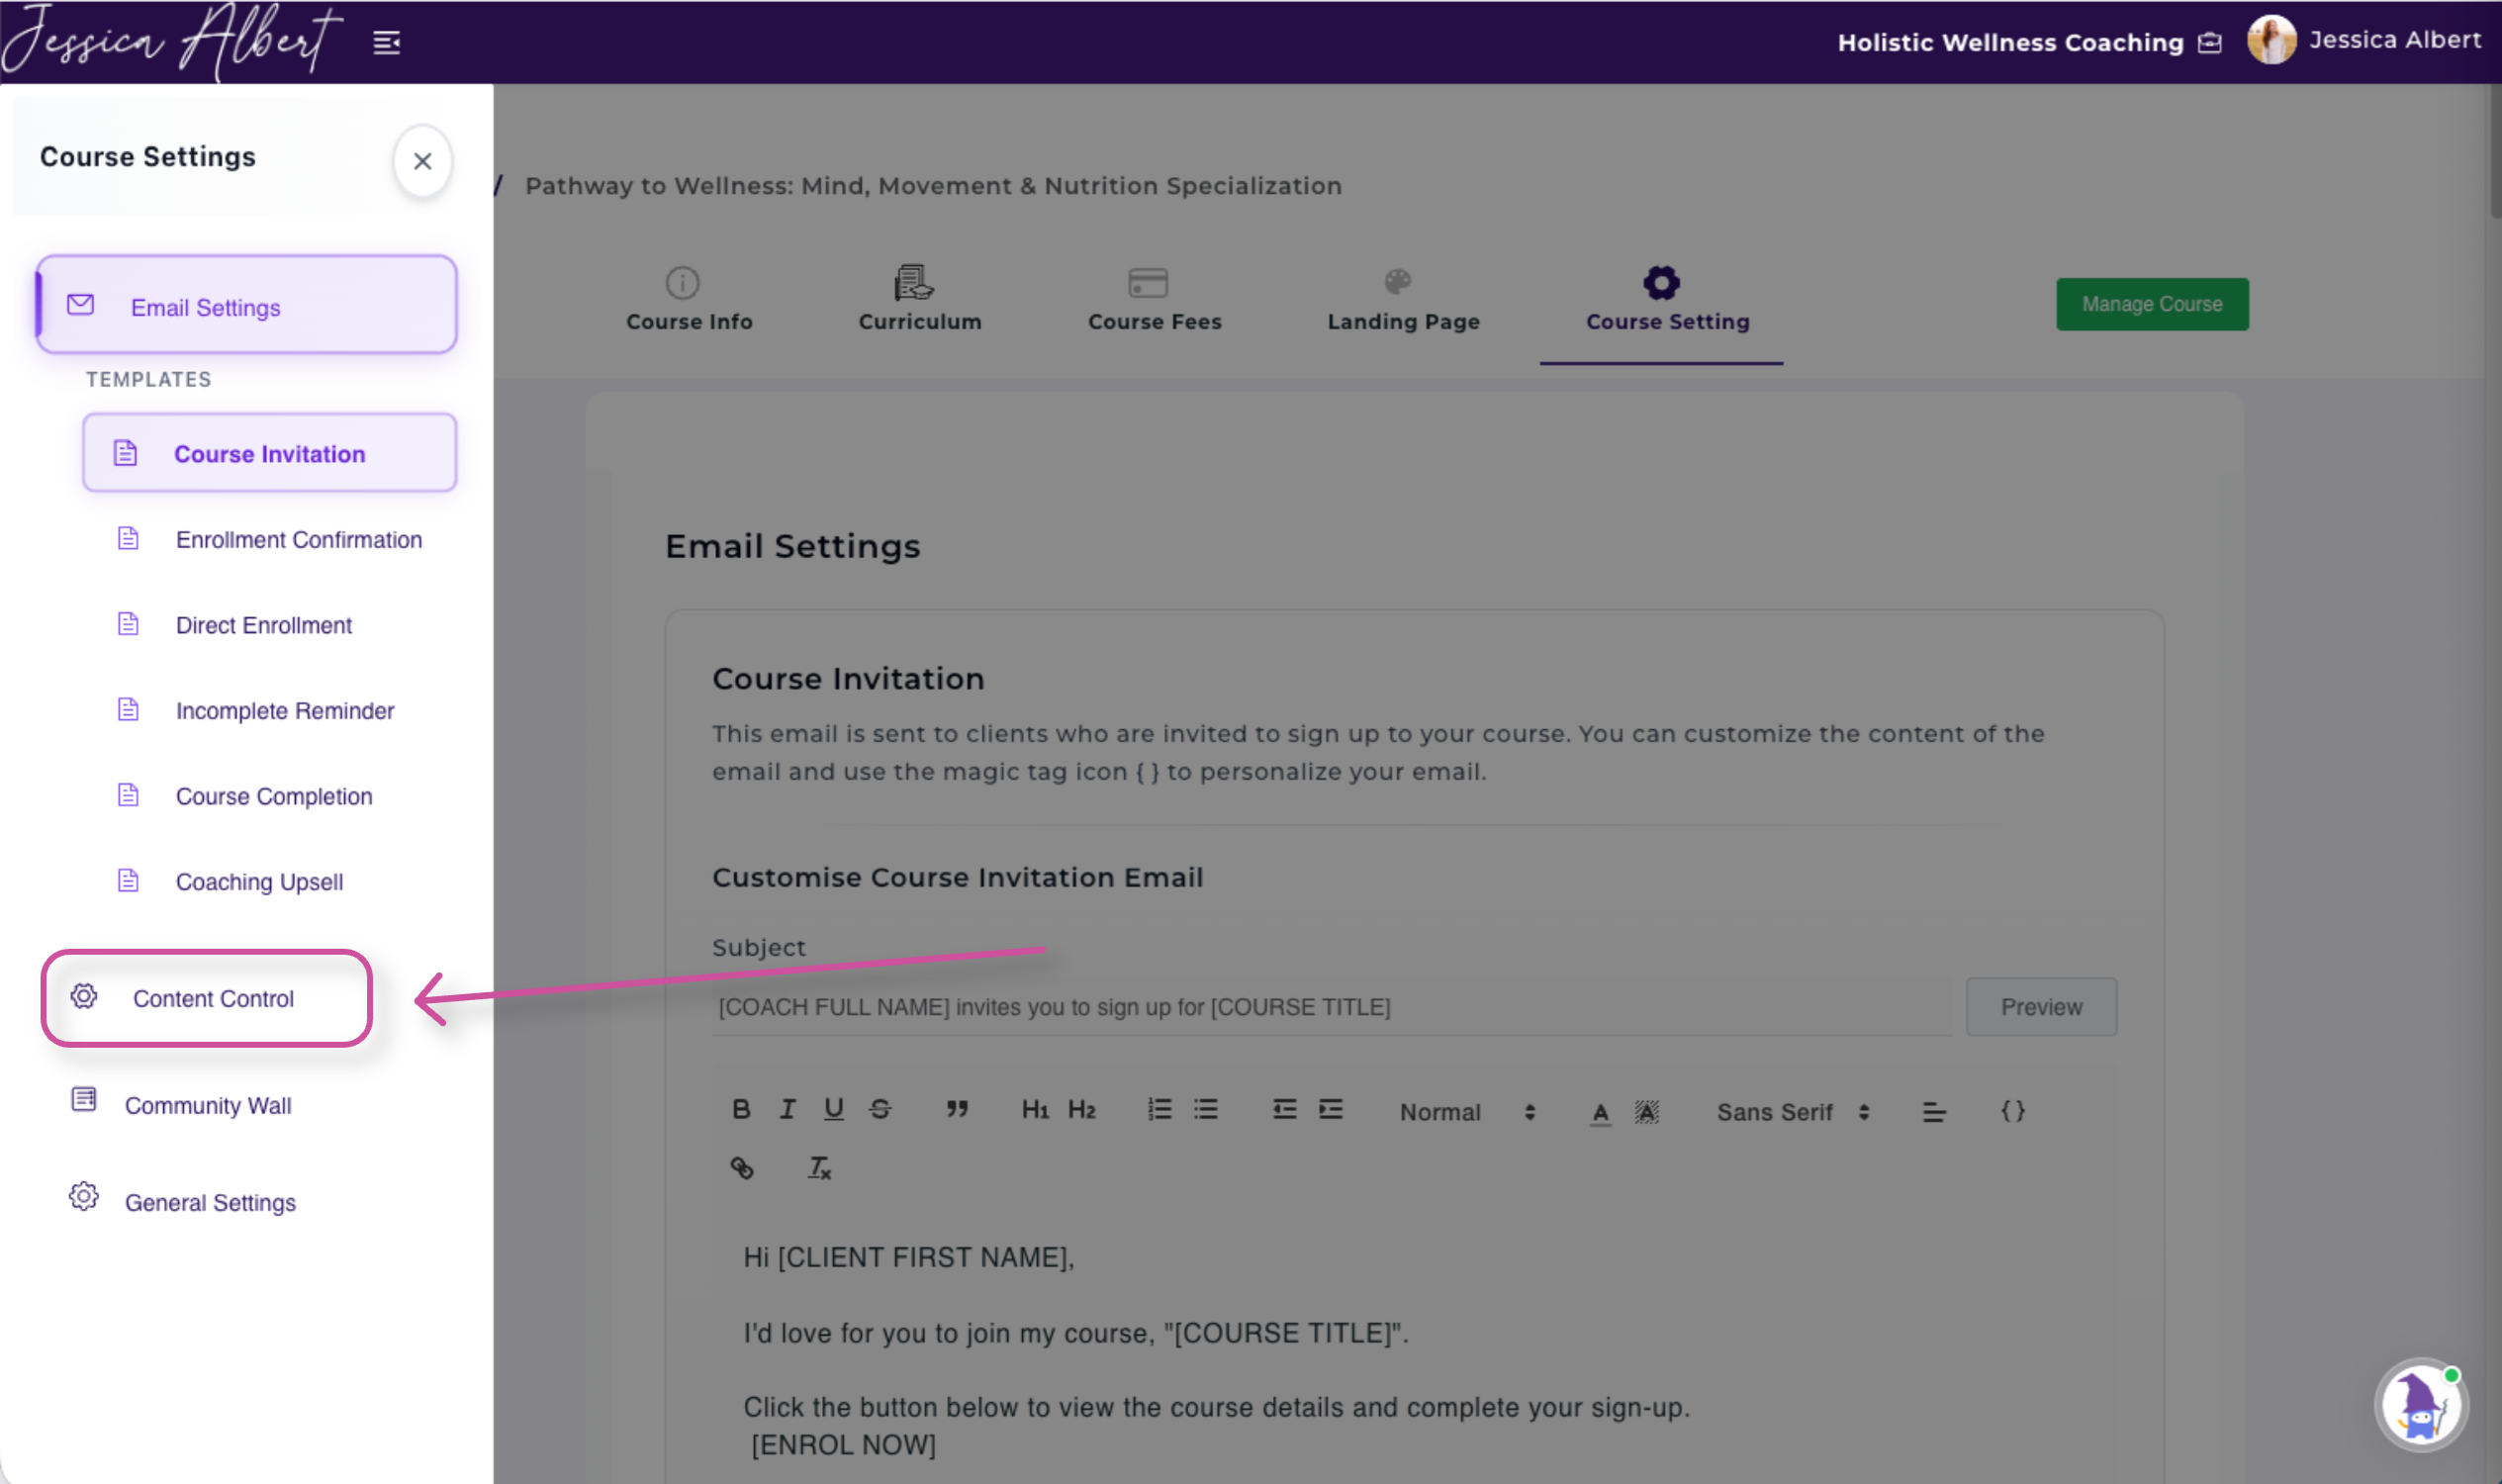Apply Heading 1 style
This screenshot has height=1484, width=2502.
click(1034, 1109)
